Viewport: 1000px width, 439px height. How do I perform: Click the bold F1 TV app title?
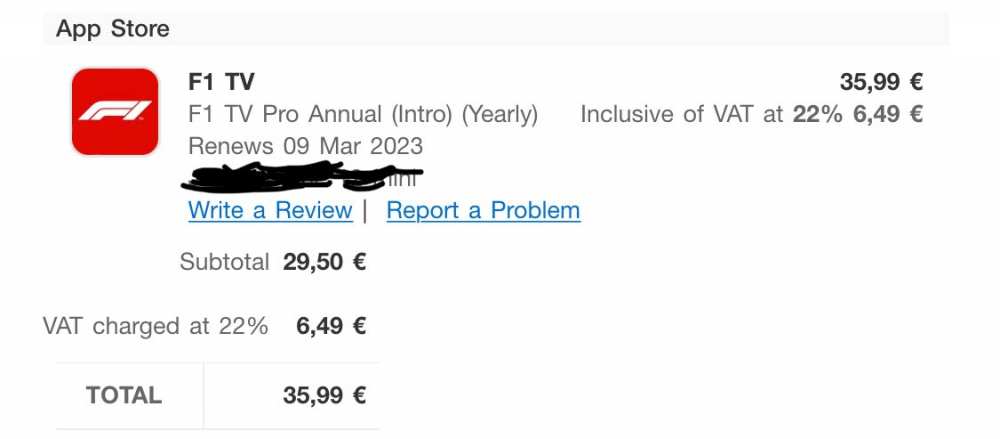[x=221, y=82]
